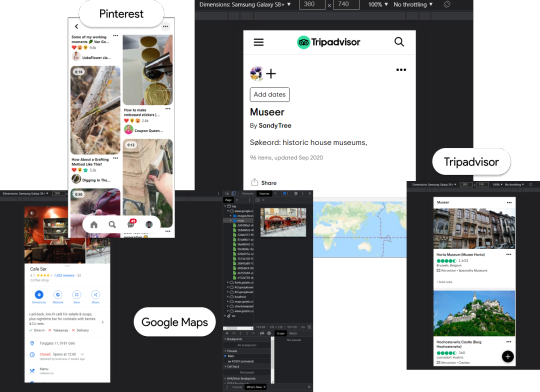Open the 100% zoom dropdown
This screenshot has height=392, width=540.
pyautogui.click(x=378, y=4)
